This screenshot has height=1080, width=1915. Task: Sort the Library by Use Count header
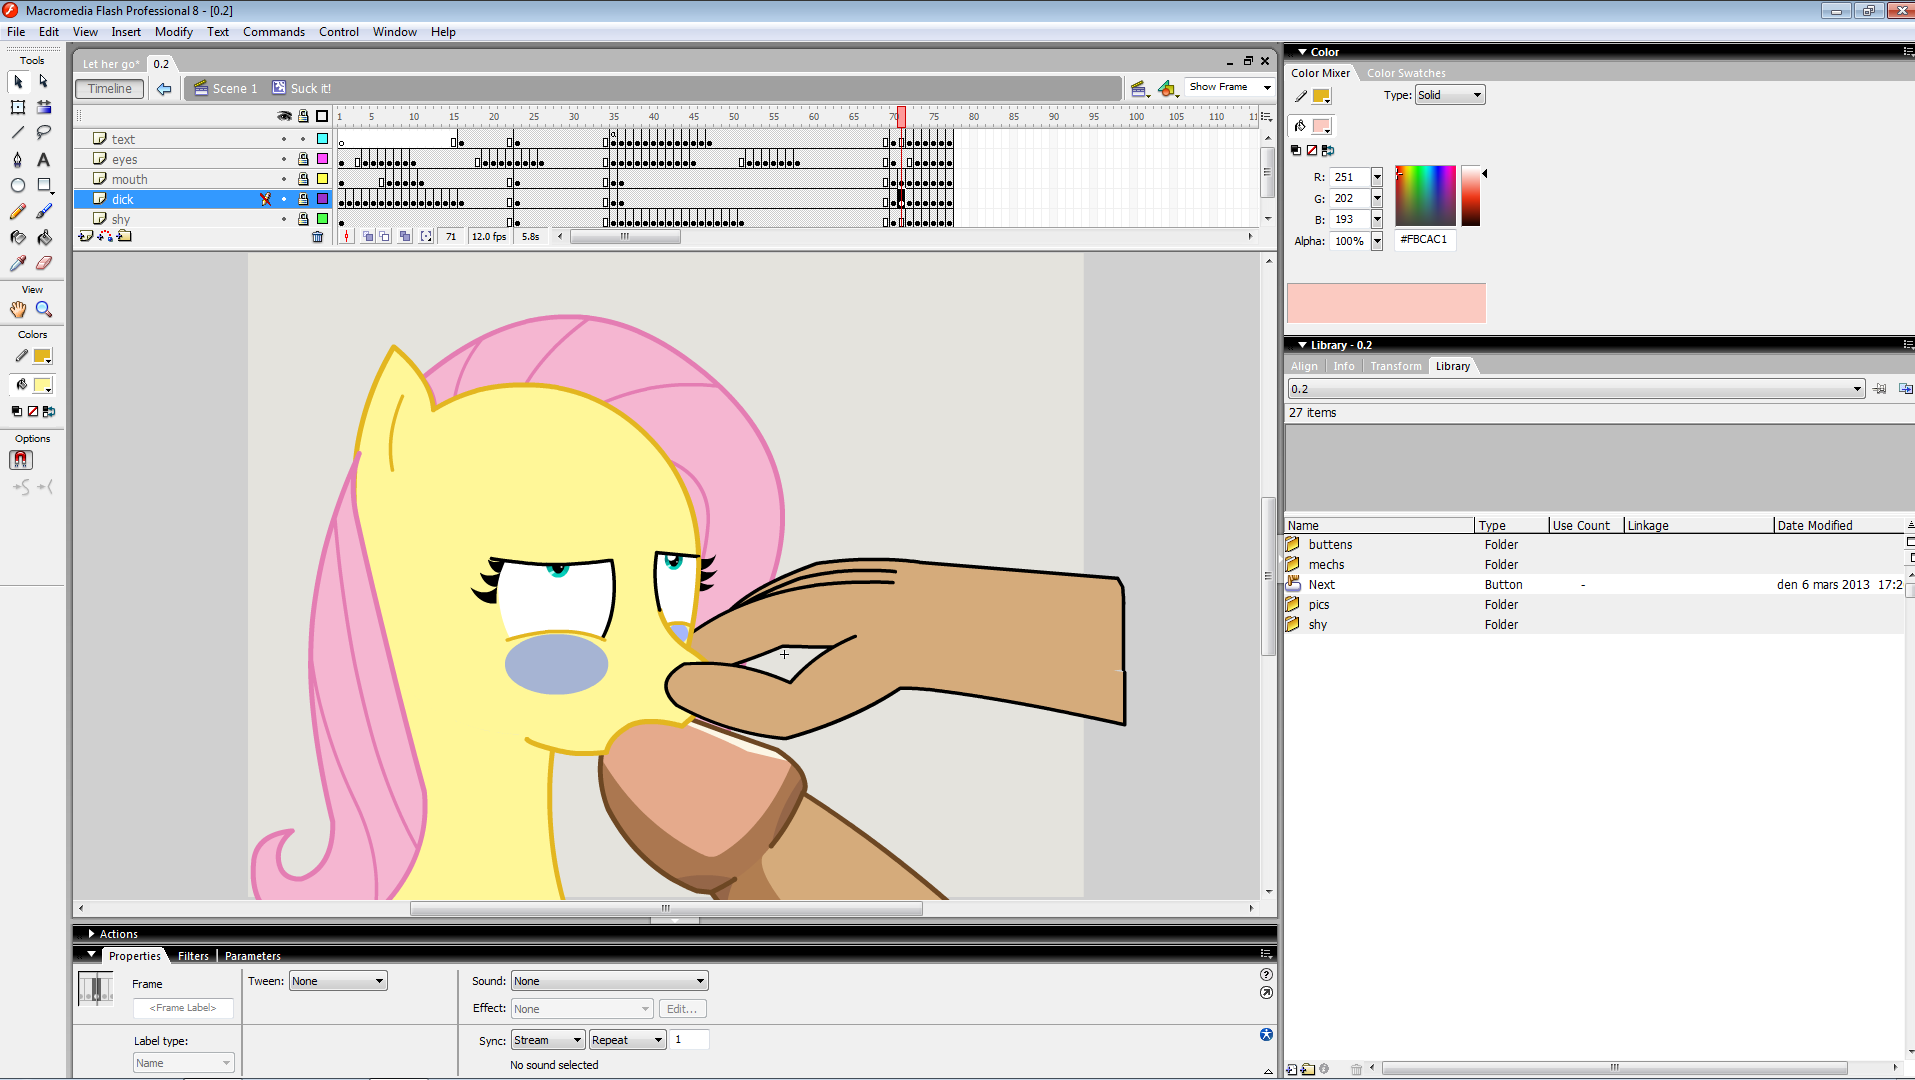1586,525
